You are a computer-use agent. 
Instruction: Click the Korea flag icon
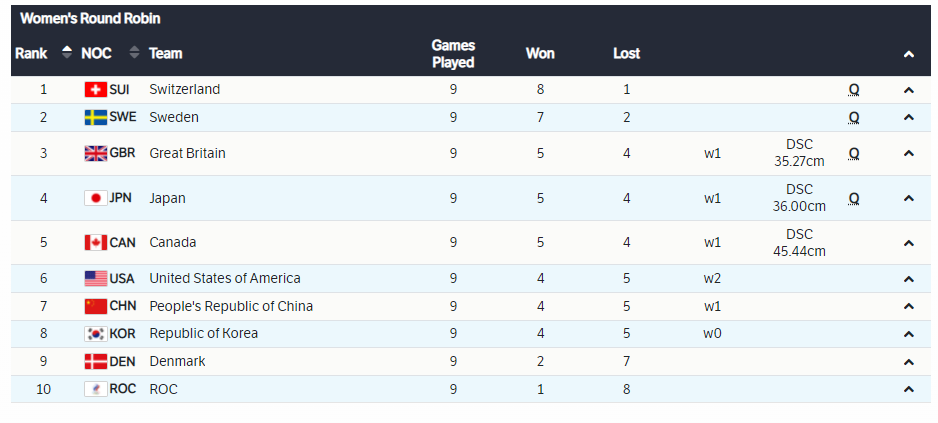click(x=96, y=334)
